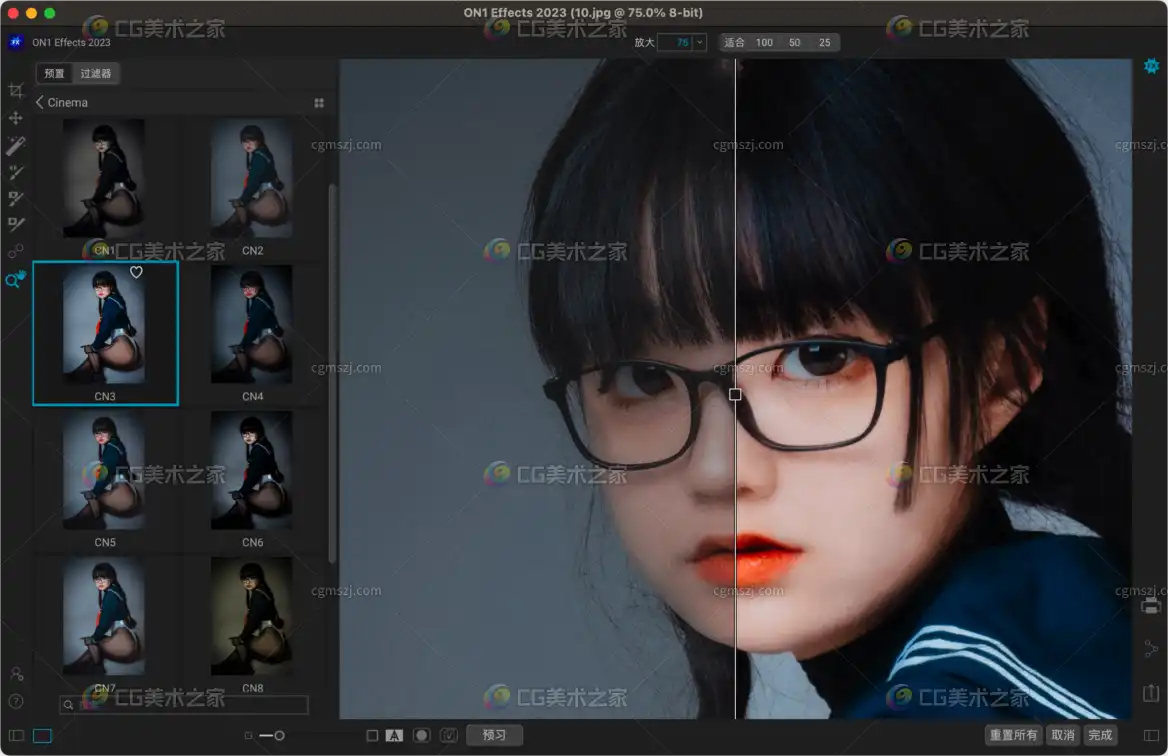This screenshot has height=756, width=1168.
Task: Select the magic wand masking tool
Action: point(15,146)
